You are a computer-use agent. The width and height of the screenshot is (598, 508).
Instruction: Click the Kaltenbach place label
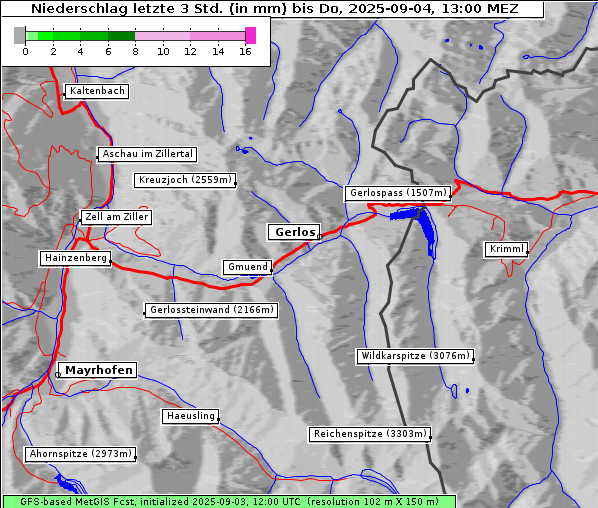97,91
